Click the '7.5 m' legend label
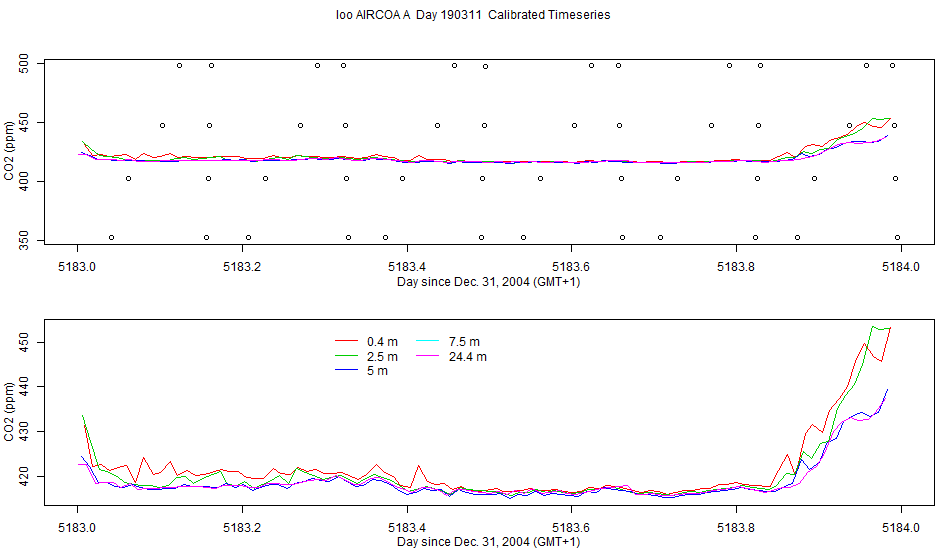The width and height of the screenshot is (950, 550). [x=464, y=342]
